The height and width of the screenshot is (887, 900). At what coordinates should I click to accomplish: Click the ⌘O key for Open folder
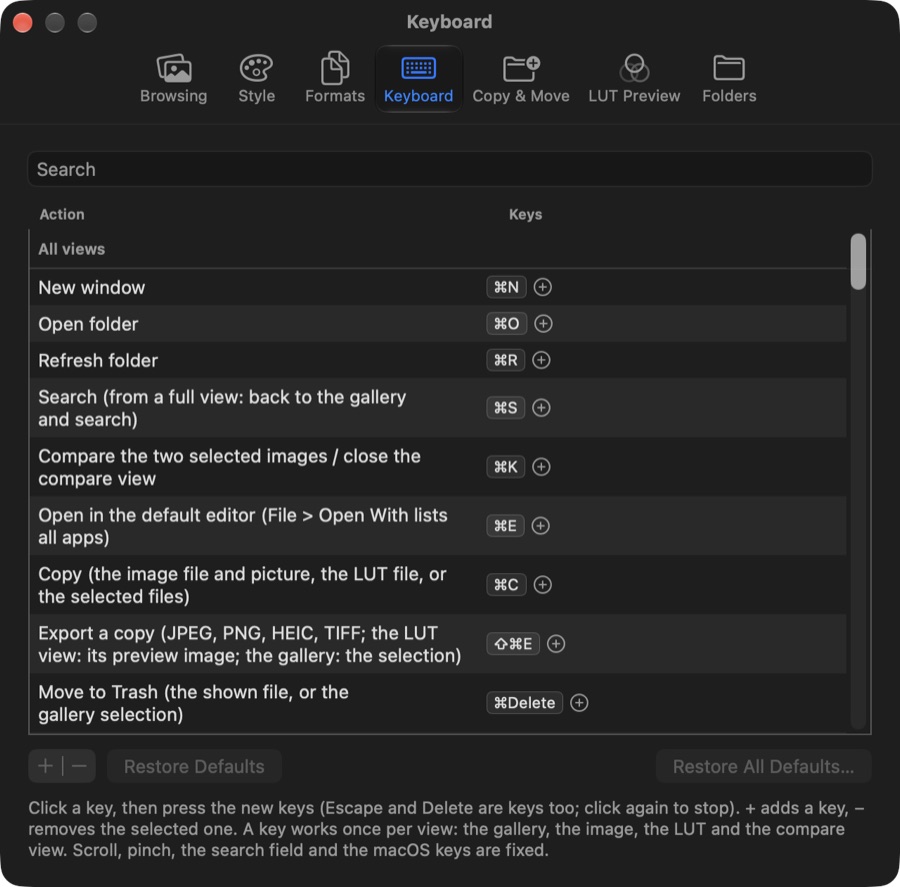506,324
